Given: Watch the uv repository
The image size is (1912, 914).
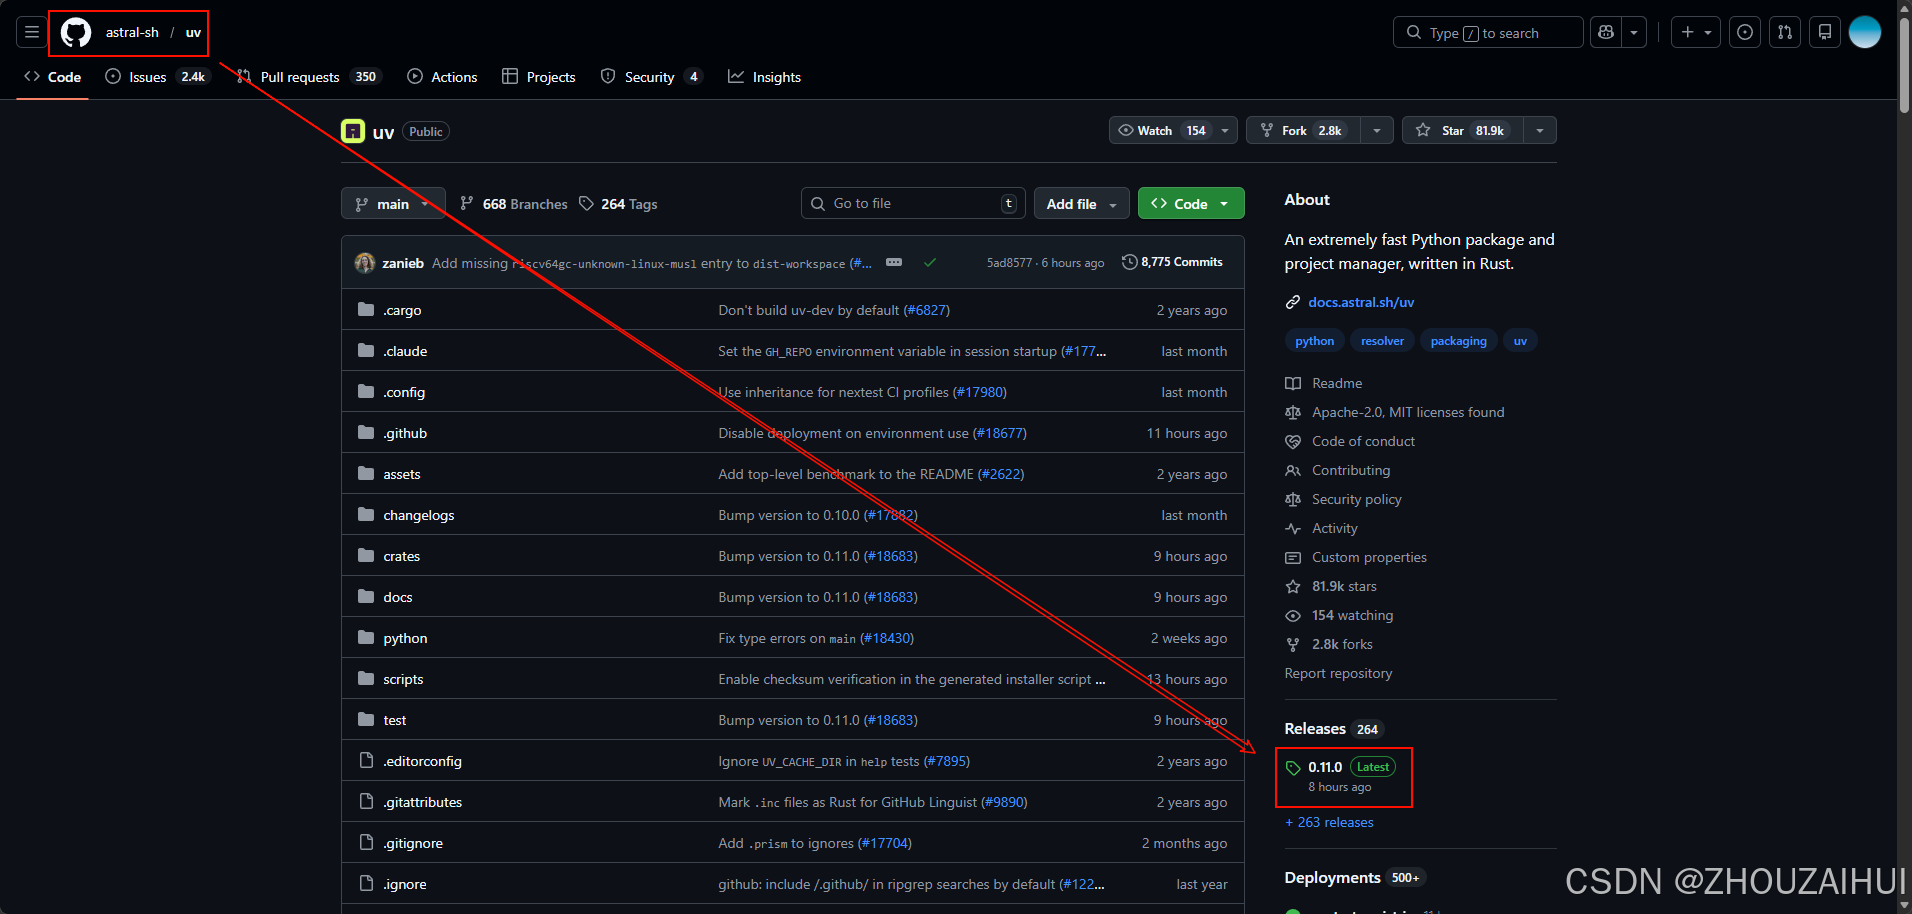Looking at the screenshot, I should point(1162,130).
